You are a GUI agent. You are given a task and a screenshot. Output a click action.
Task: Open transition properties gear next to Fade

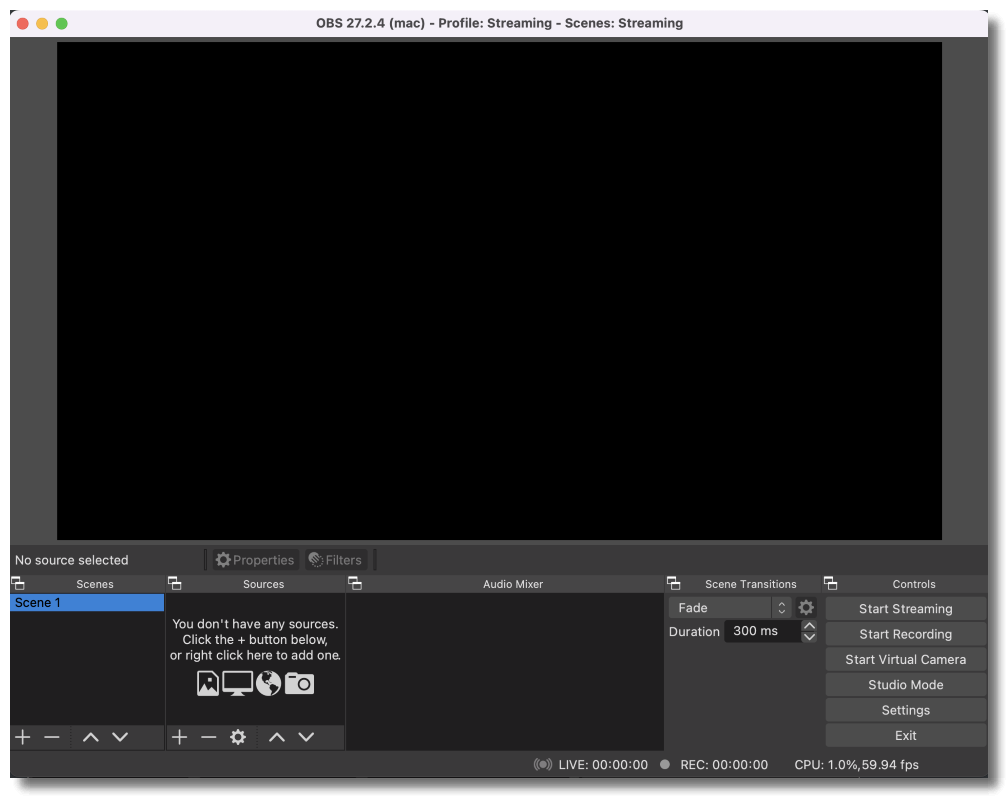click(x=806, y=607)
